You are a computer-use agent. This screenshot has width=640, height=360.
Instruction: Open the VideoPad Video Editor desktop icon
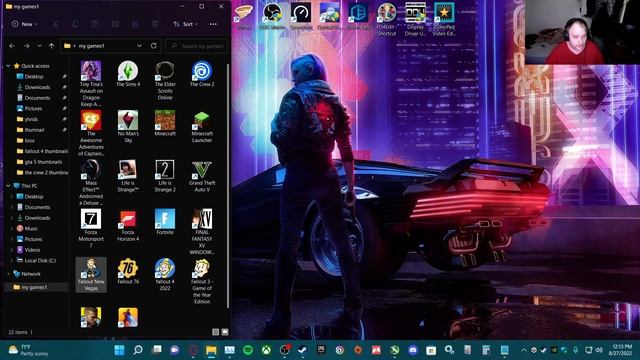click(x=444, y=19)
